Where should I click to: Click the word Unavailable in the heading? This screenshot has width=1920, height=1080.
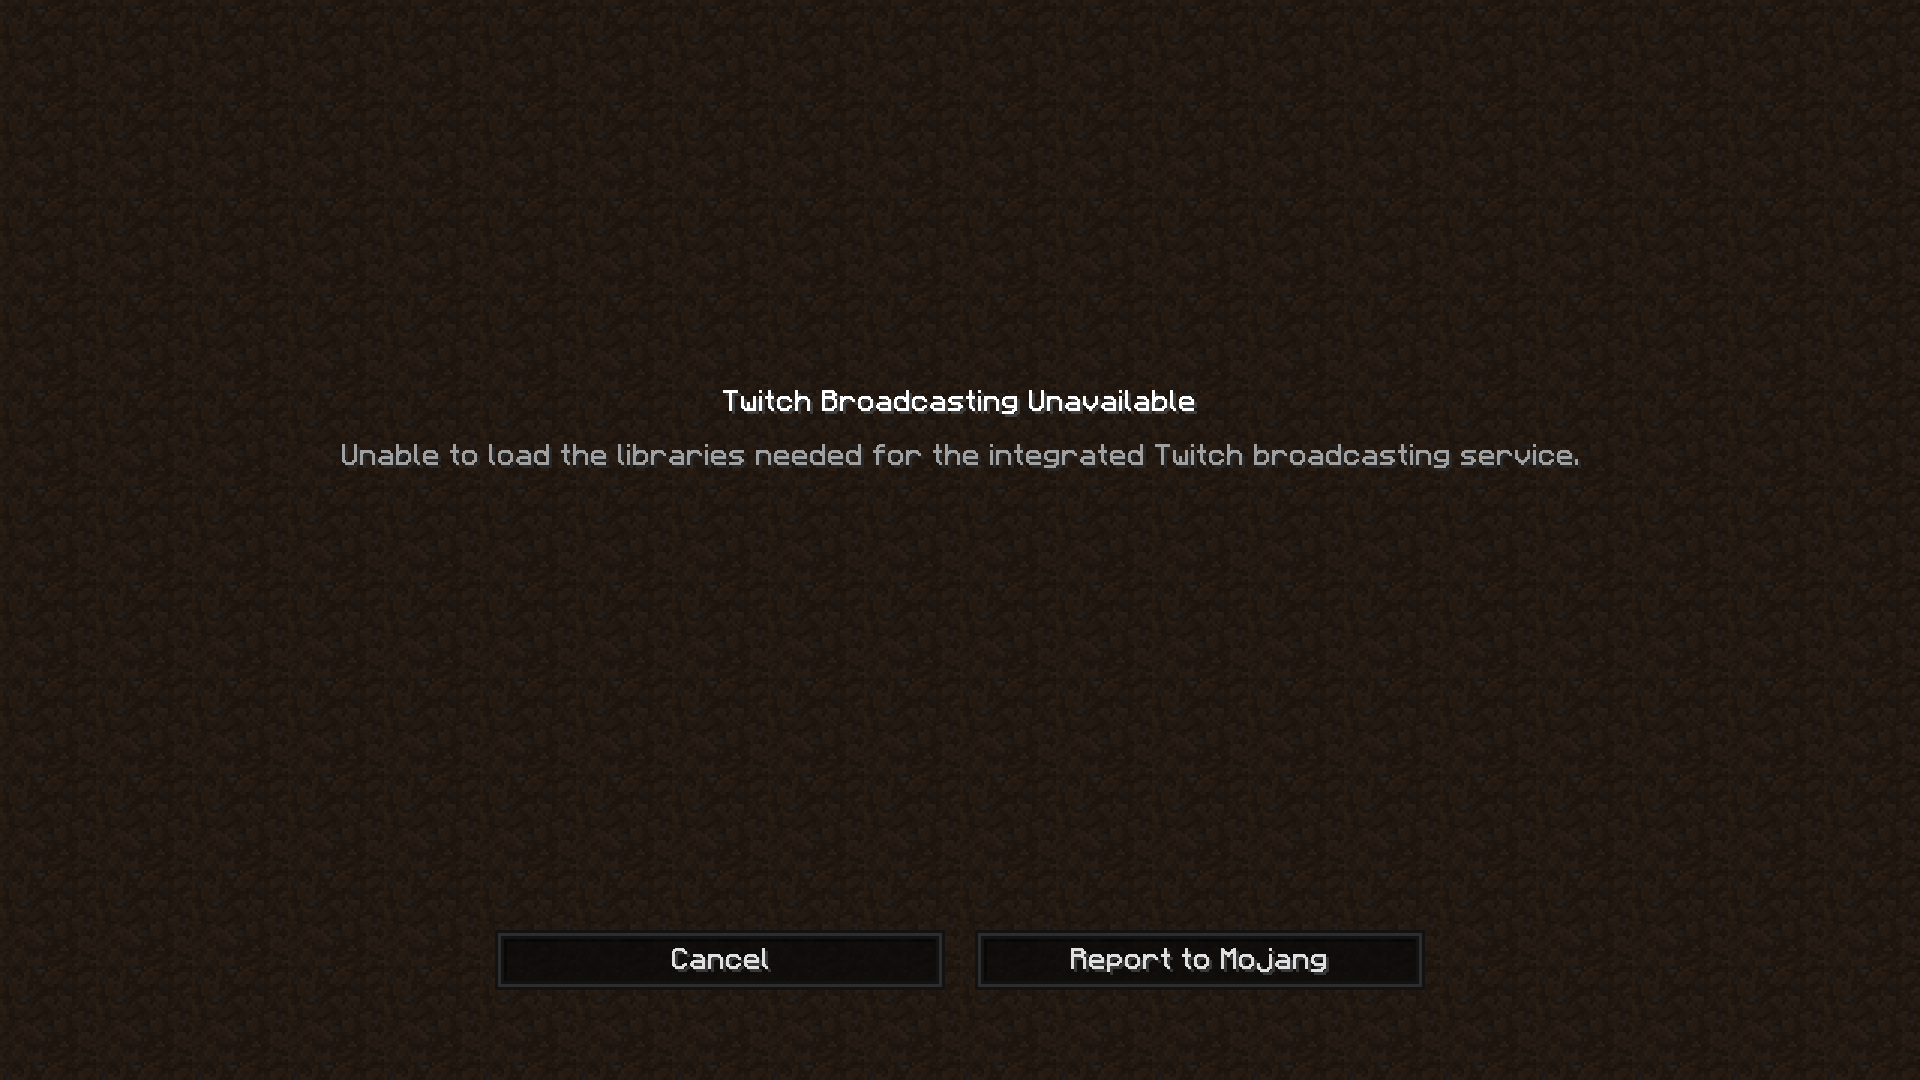click(1111, 402)
